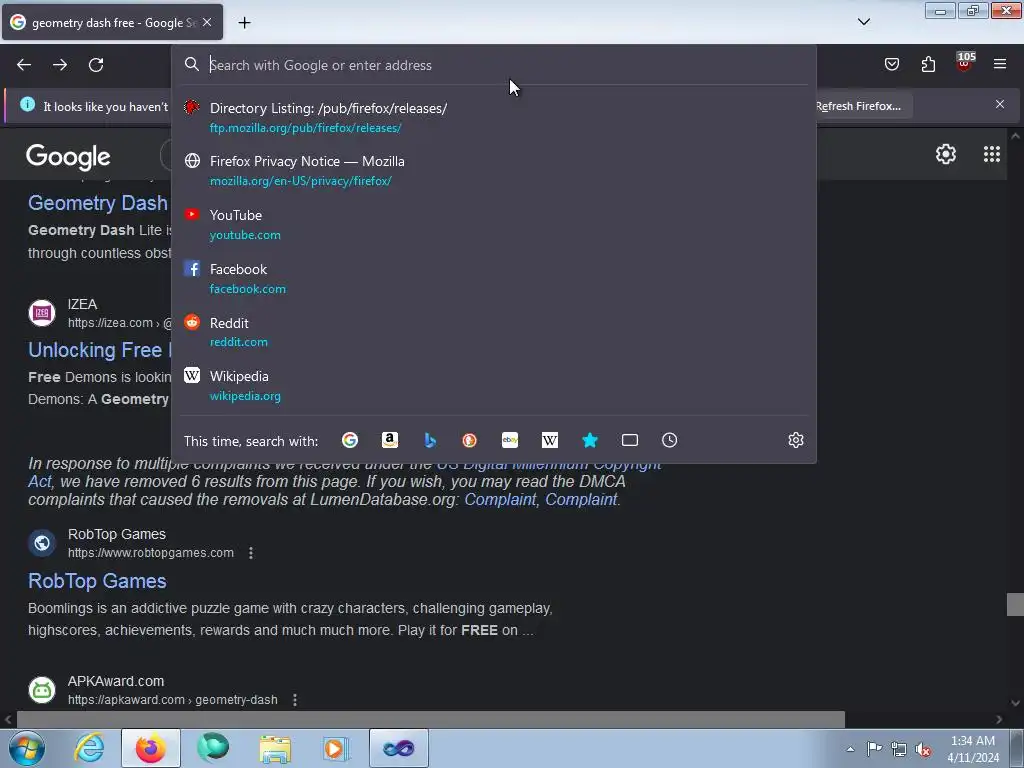Open the second Complaint link

581,500
